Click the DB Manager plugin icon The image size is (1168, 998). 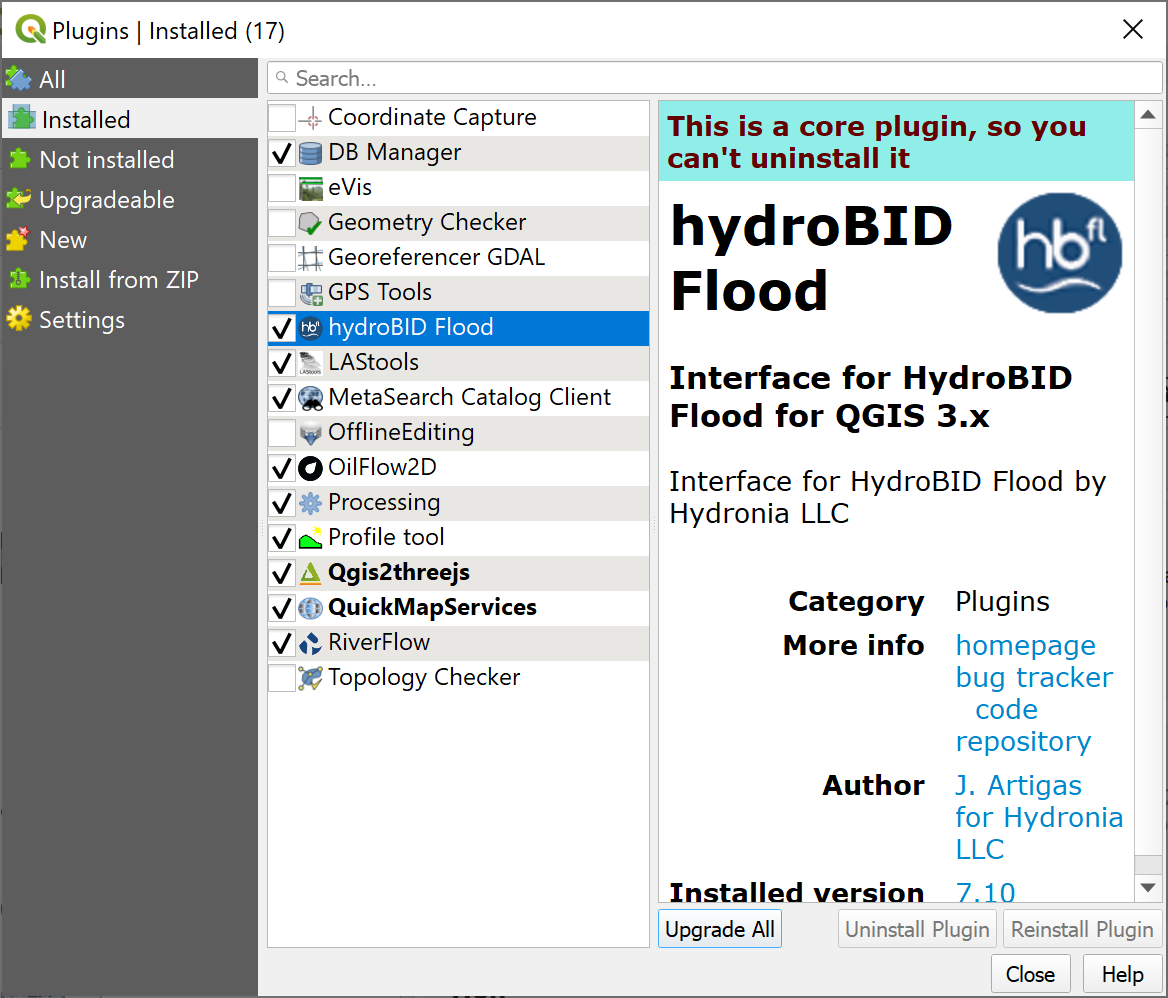tap(311, 153)
